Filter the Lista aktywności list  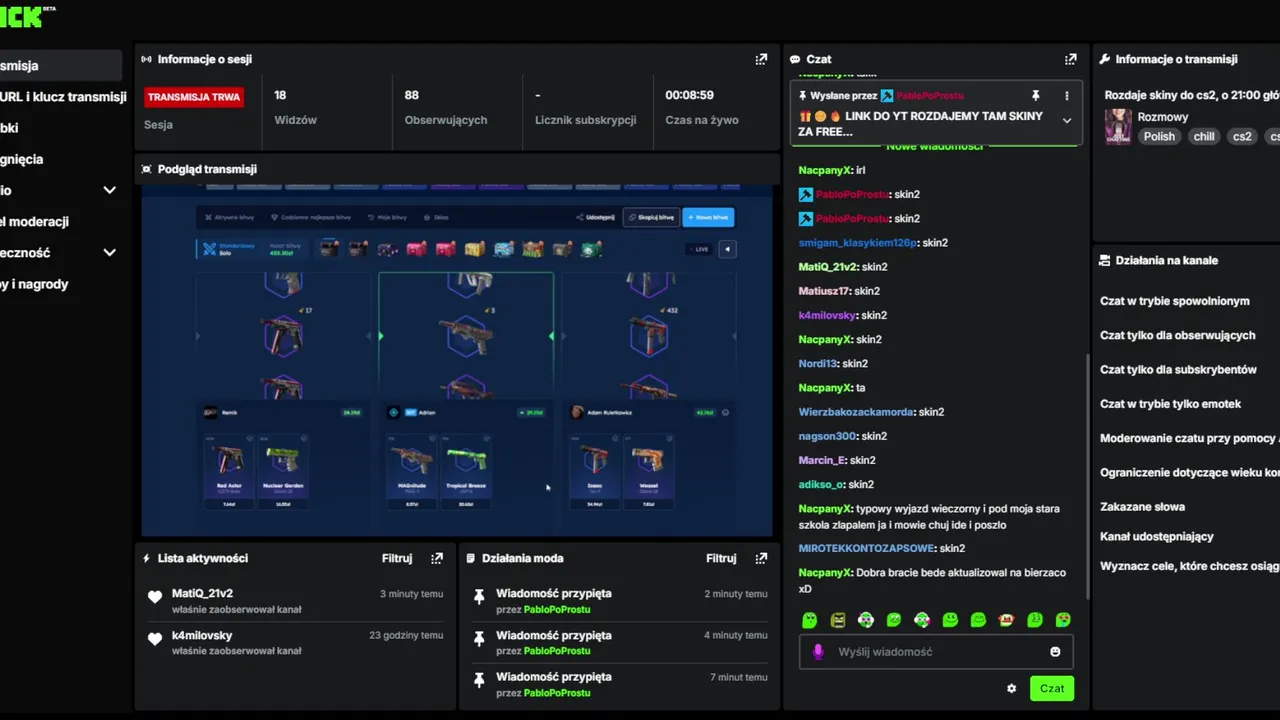[397, 558]
